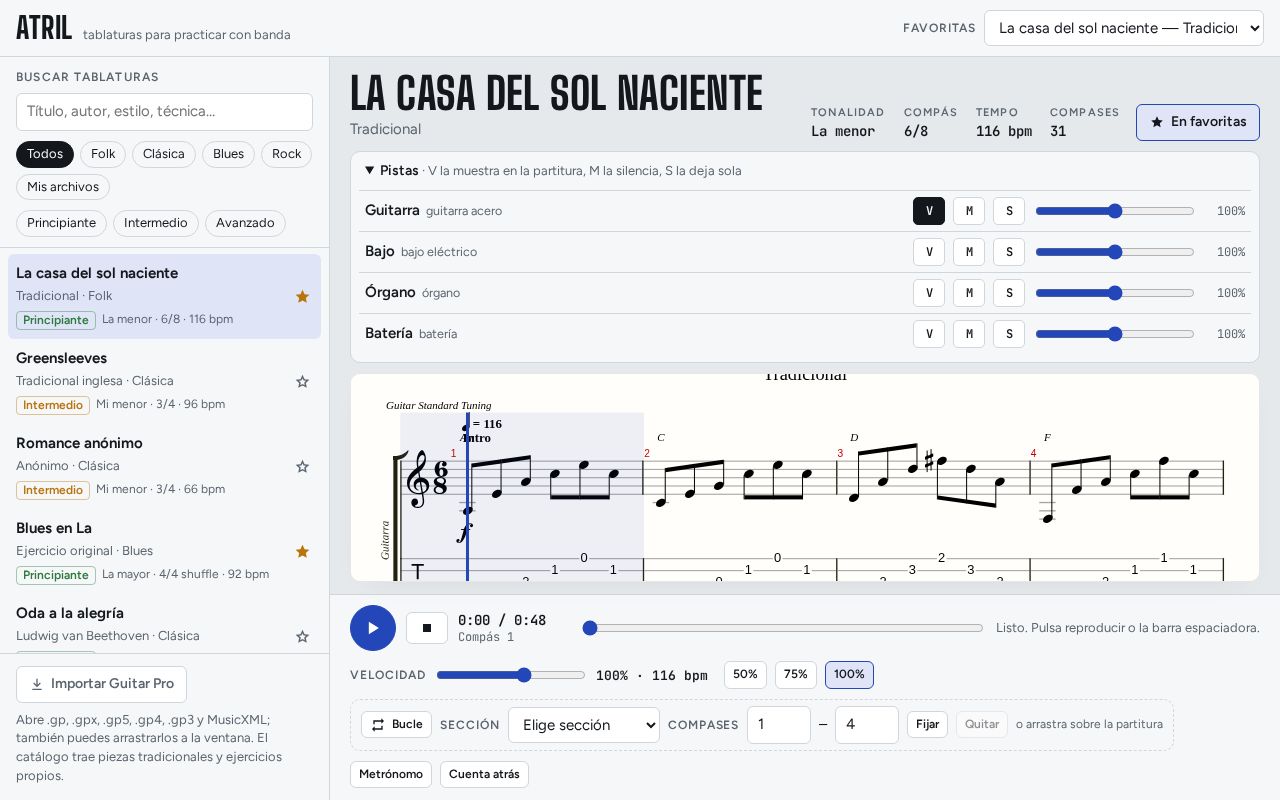Adjust the Velocidad speed slider
This screenshot has height=800, width=1280.
pyautogui.click(x=511, y=675)
